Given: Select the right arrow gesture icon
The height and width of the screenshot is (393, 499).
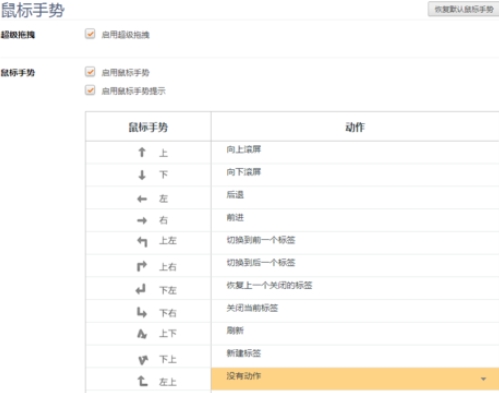Looking at the screenshot, I should coord(142,220).
